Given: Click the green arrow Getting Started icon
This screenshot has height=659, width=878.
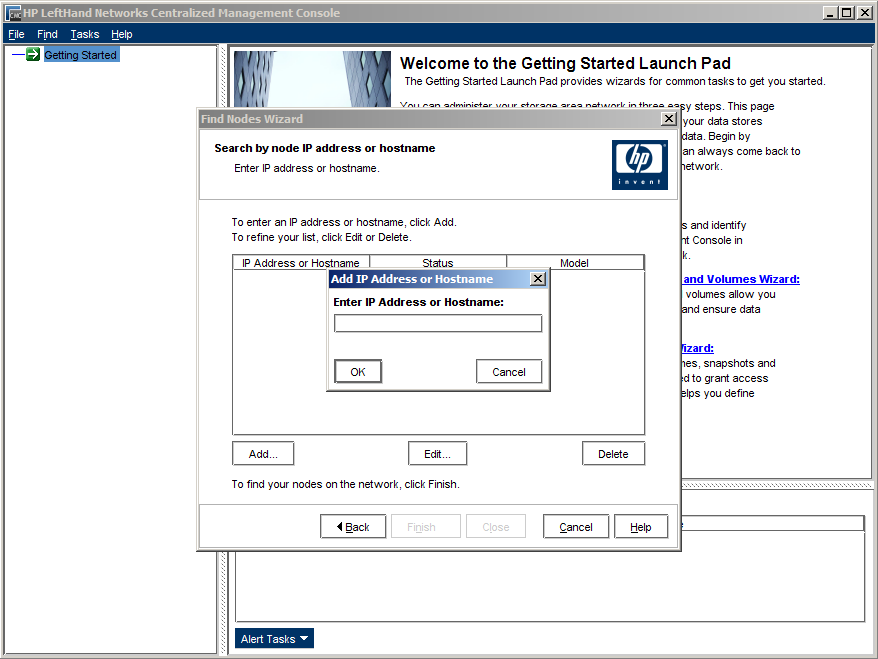Looking at the screenshot, I should (33, 55).
